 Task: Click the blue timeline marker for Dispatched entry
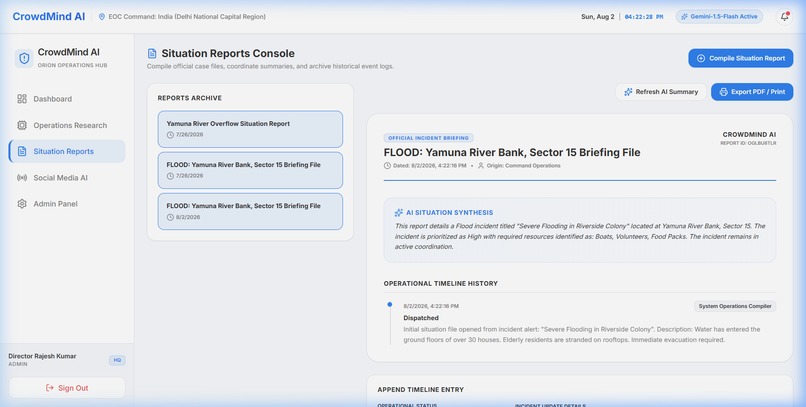(390, 304)
